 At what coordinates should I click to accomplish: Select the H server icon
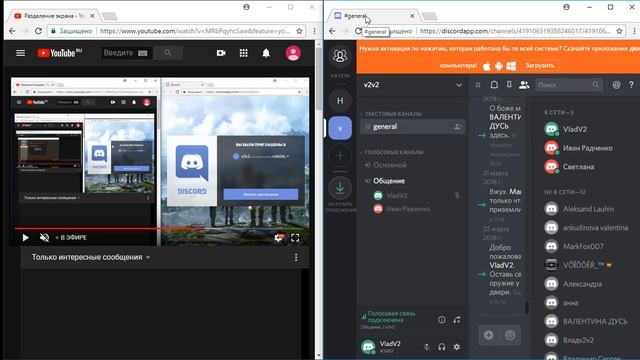coord(340,100)
